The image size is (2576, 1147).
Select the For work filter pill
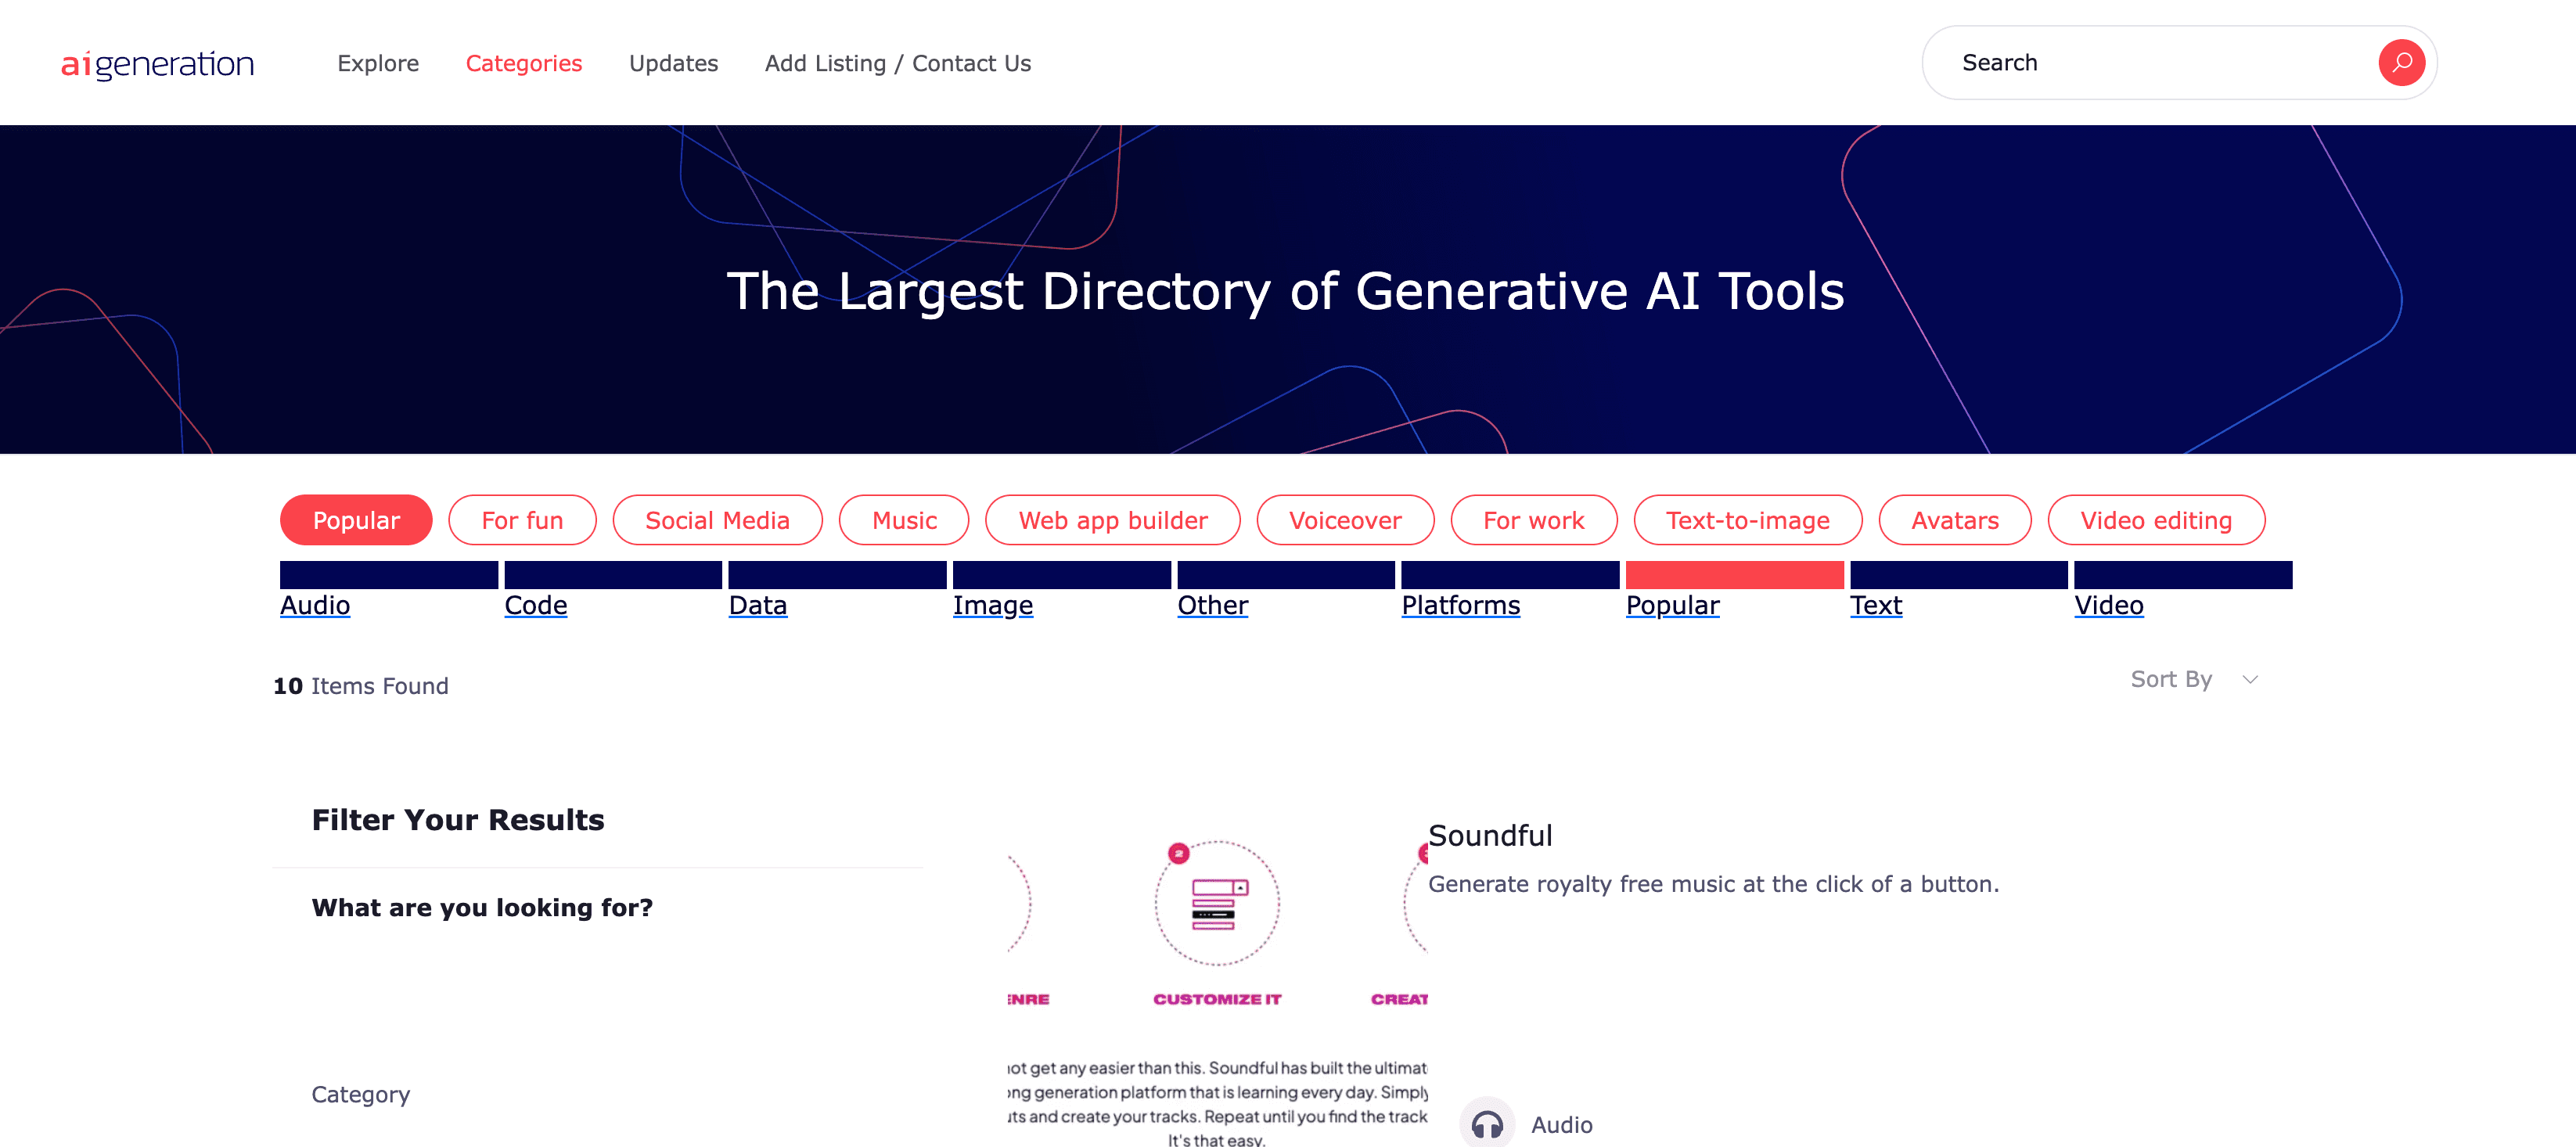tap(1534, 520)
